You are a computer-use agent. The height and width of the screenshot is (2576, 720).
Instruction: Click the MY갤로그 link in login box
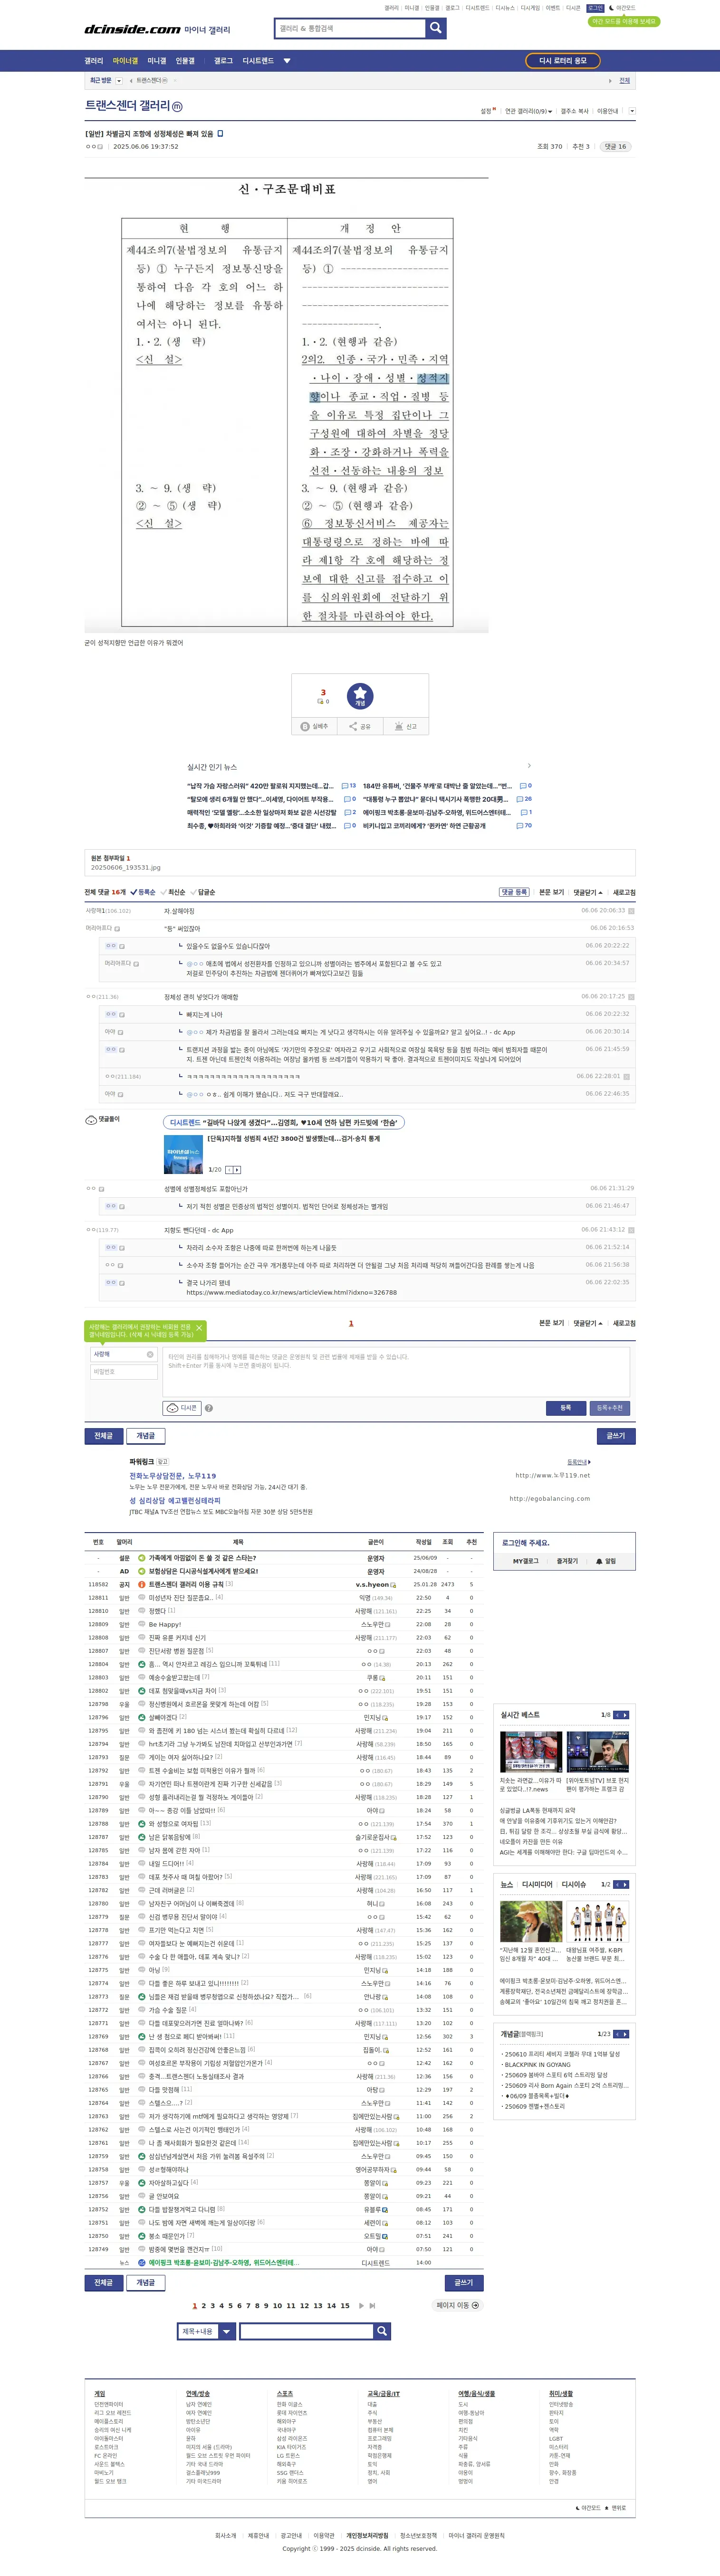click(x=526, y=1561)
